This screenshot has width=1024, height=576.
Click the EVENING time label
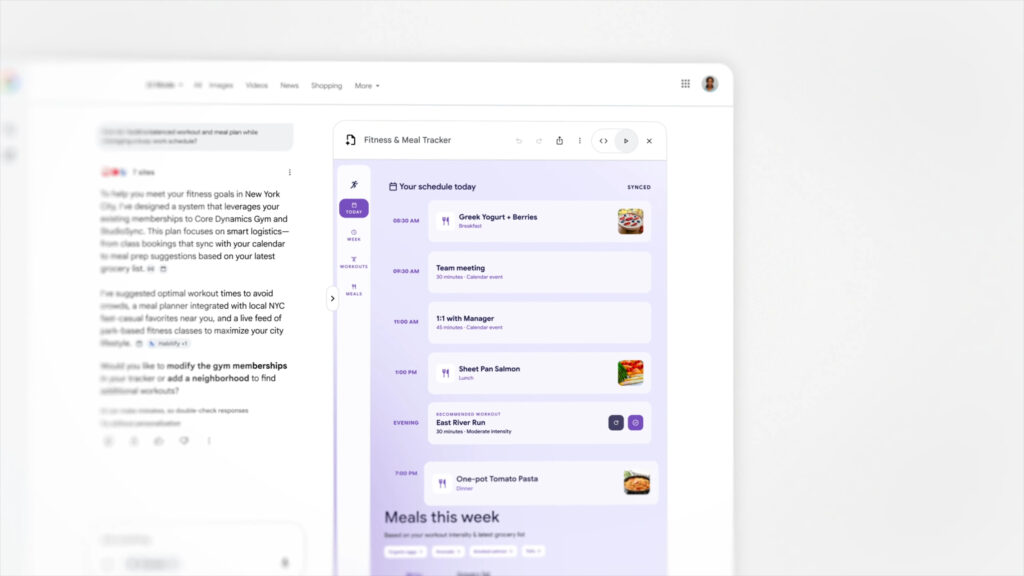coord(406,423)
